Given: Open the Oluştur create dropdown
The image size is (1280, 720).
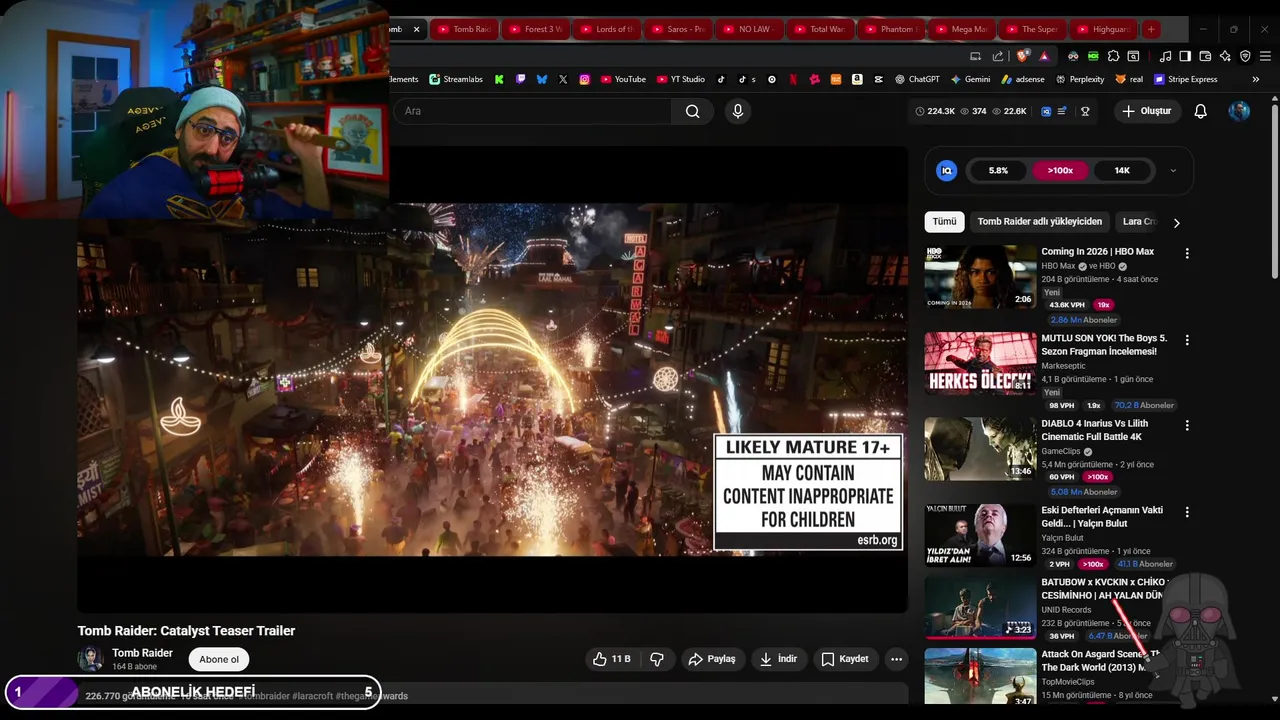Looking at the screenshot, I should [x=1146, y=111].
